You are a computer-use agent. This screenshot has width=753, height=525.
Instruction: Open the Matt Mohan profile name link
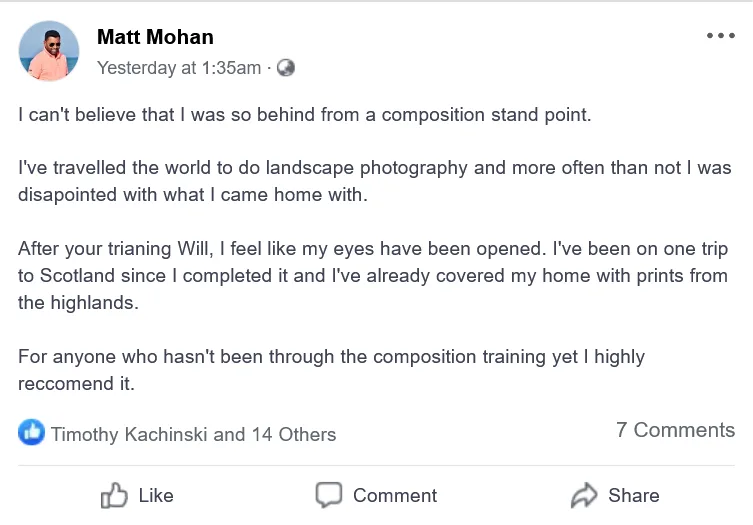click(x=155, y=38)
